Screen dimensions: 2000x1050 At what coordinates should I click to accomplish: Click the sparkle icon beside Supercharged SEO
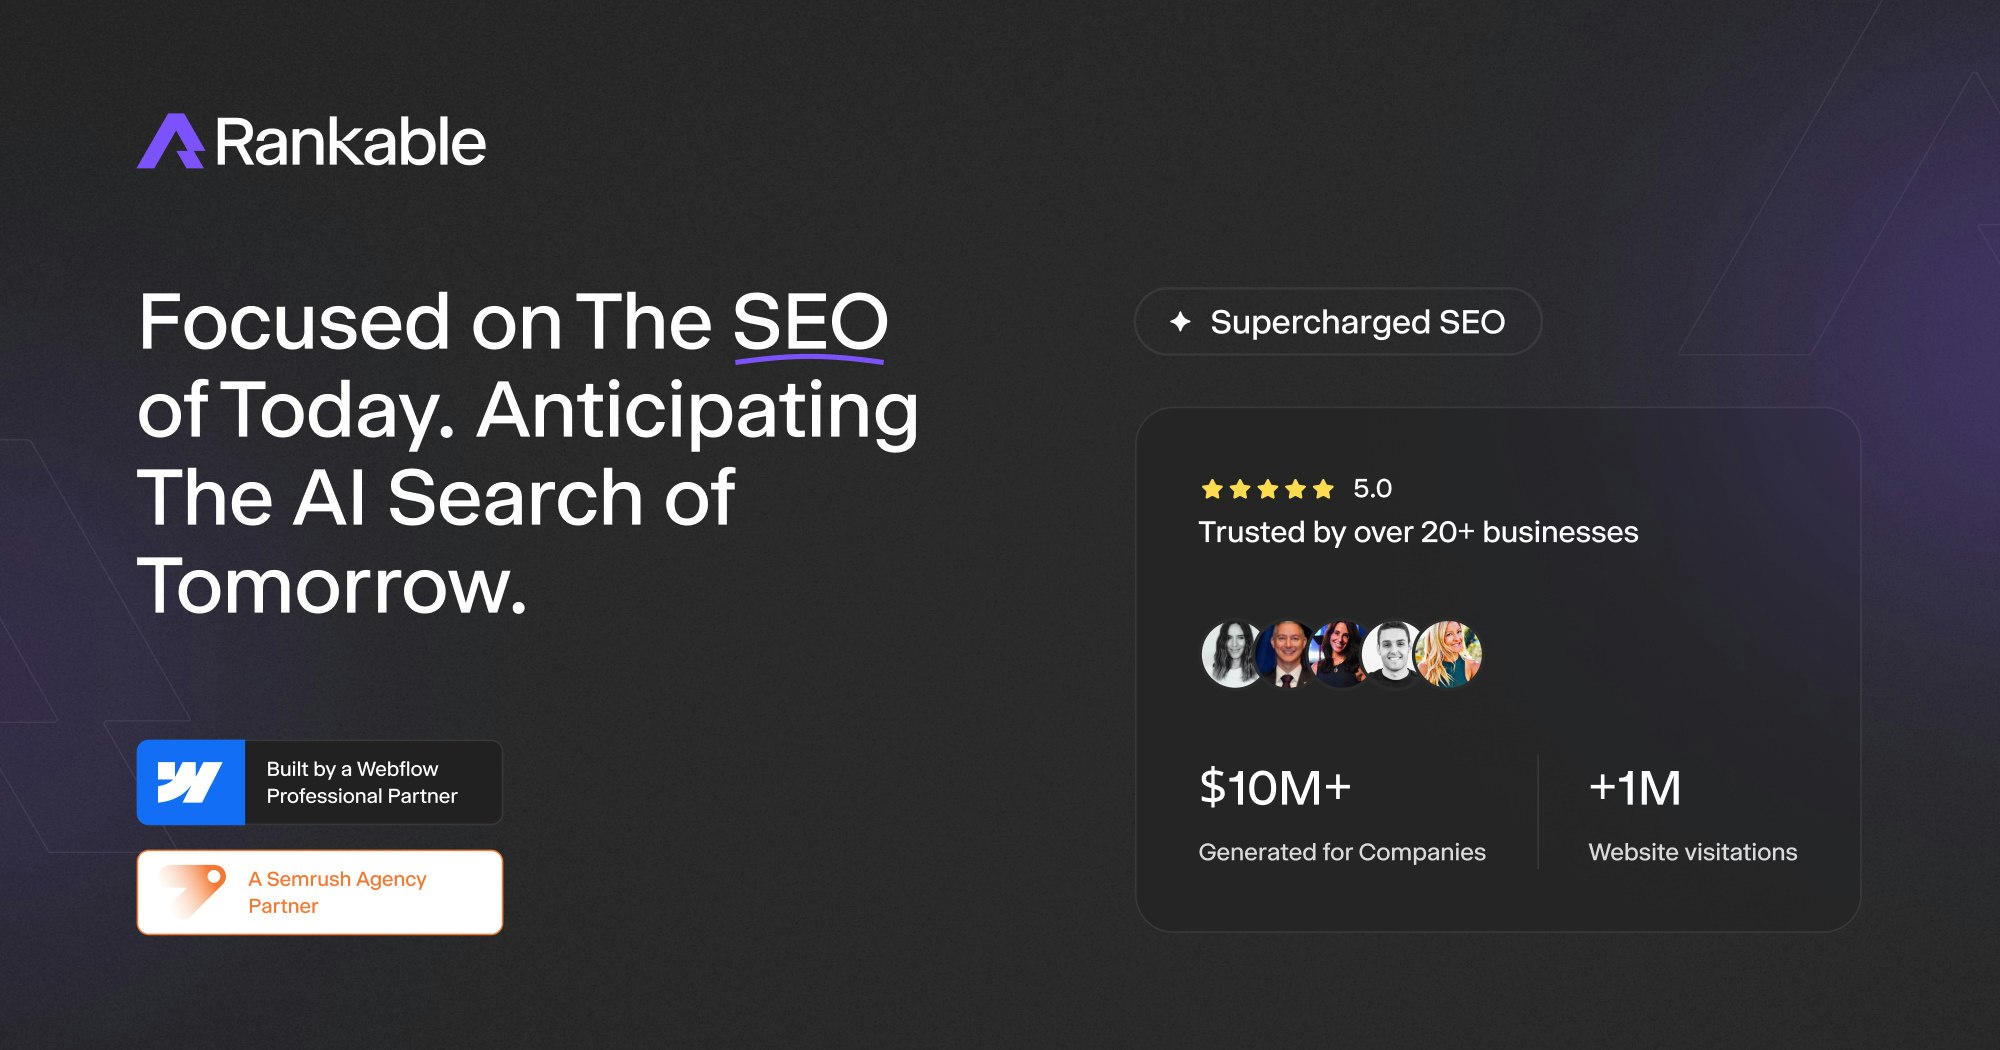tap(1180, 321)
